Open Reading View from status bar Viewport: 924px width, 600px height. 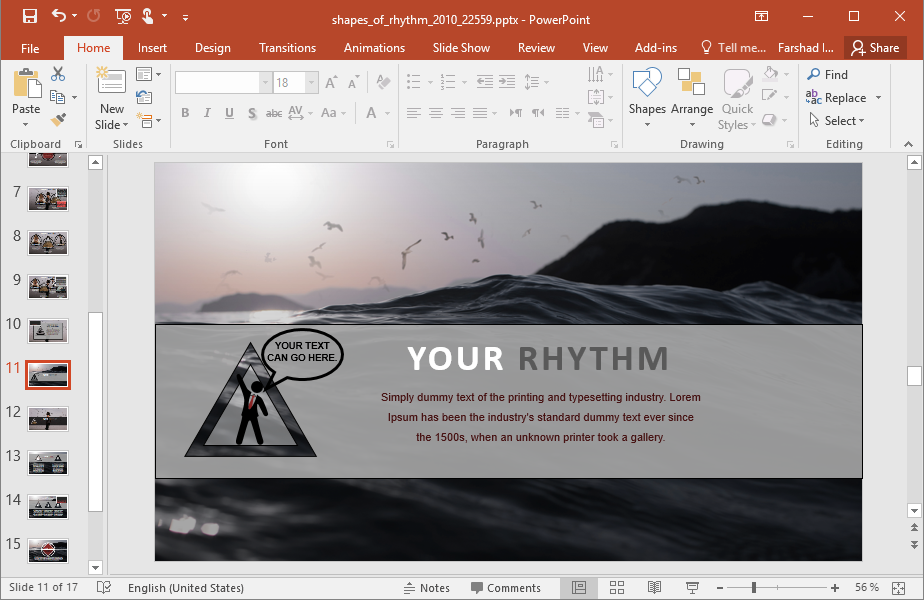click(654, 587)
